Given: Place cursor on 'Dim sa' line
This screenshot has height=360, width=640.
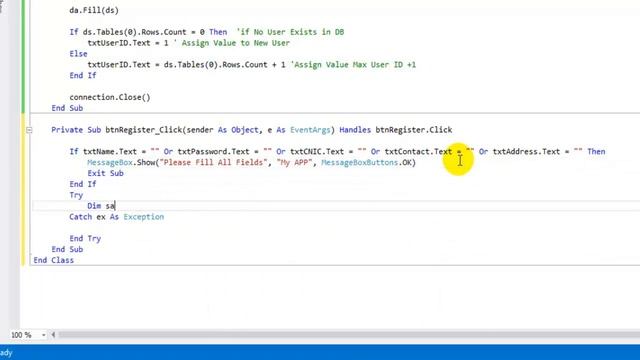Looking at the screenshot, I should tap(101, 206).
